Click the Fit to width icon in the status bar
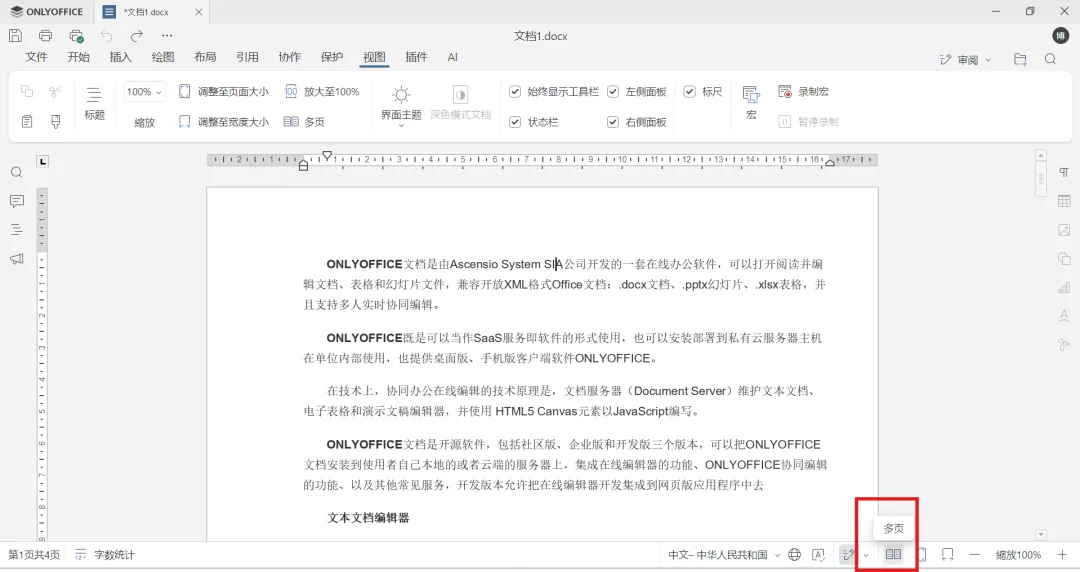 (x=948, y=555)
